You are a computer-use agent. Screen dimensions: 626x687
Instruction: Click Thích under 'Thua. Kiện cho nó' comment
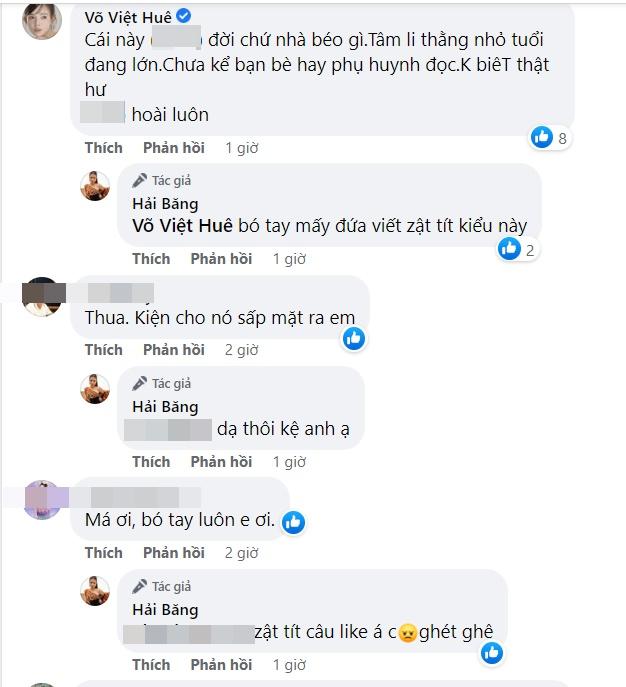(x=104, y=350)
